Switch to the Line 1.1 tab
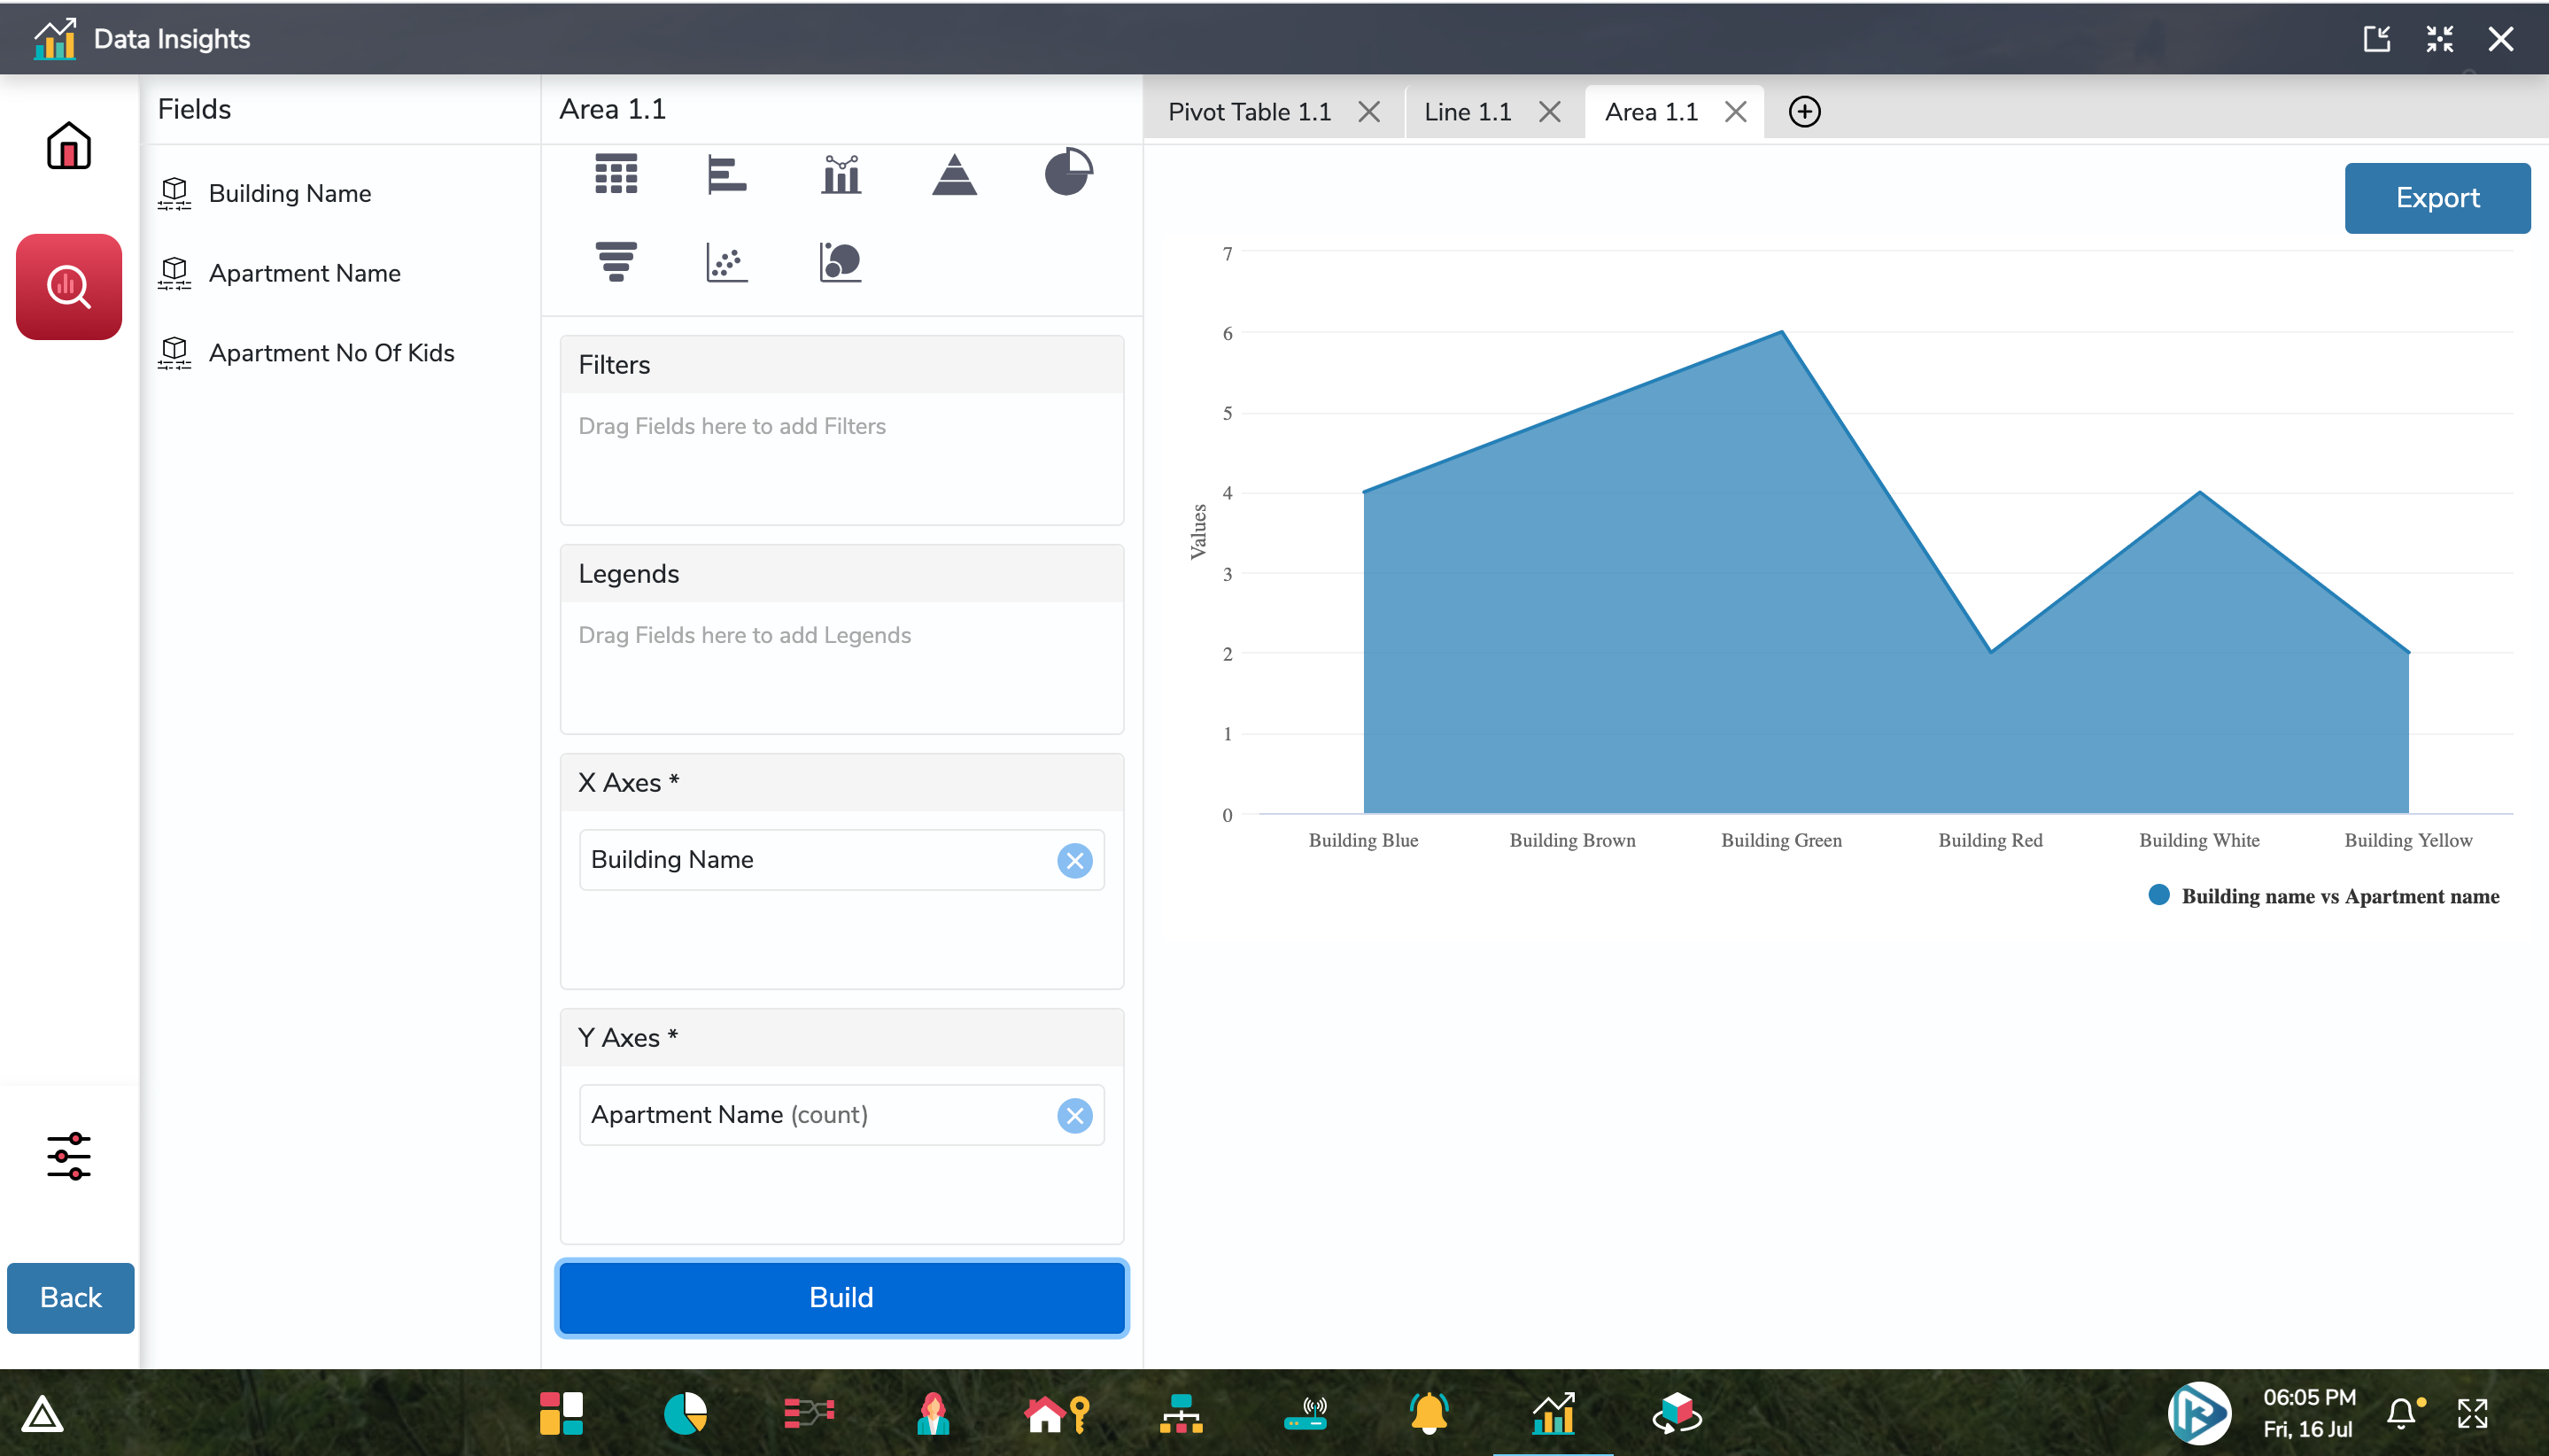The height and width of the screenshot is (1456, 2549). point(1467,112)
